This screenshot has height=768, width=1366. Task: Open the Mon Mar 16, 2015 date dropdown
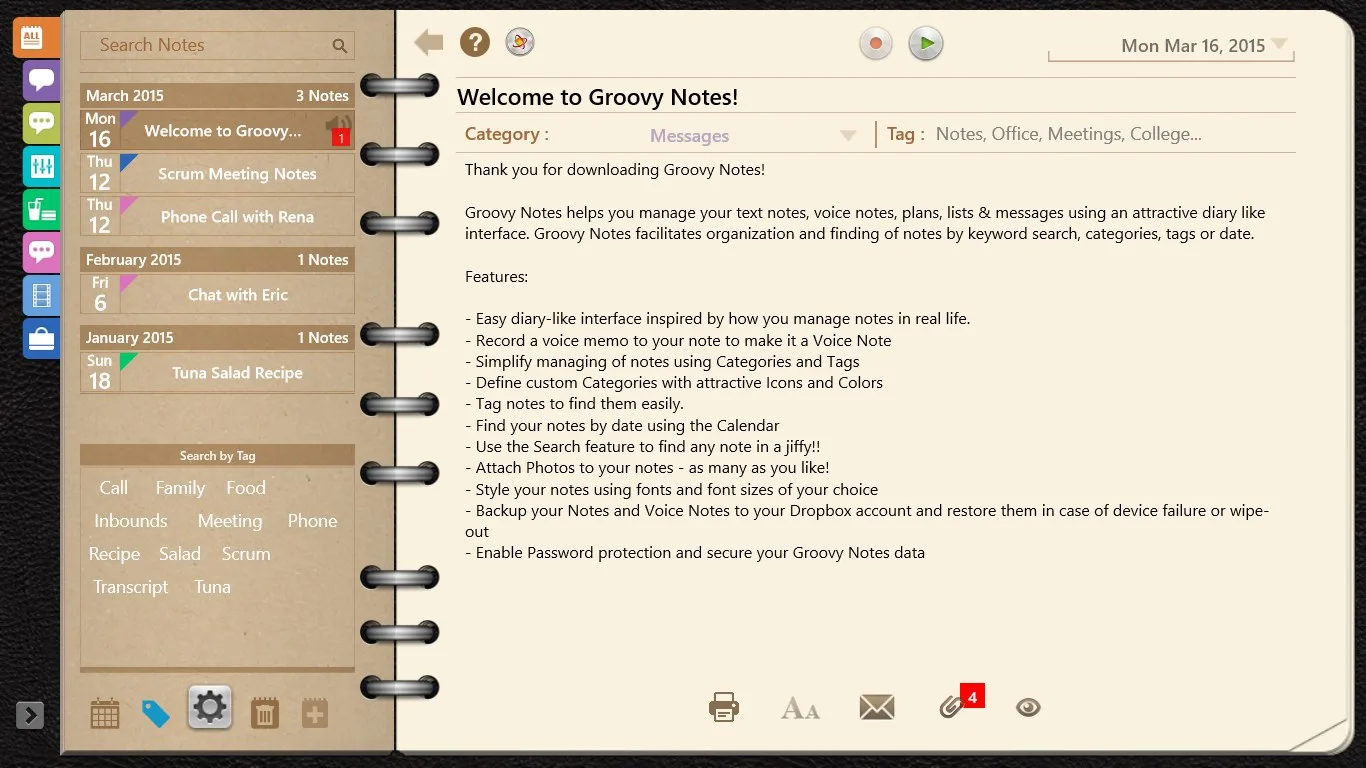(1171, 46)
